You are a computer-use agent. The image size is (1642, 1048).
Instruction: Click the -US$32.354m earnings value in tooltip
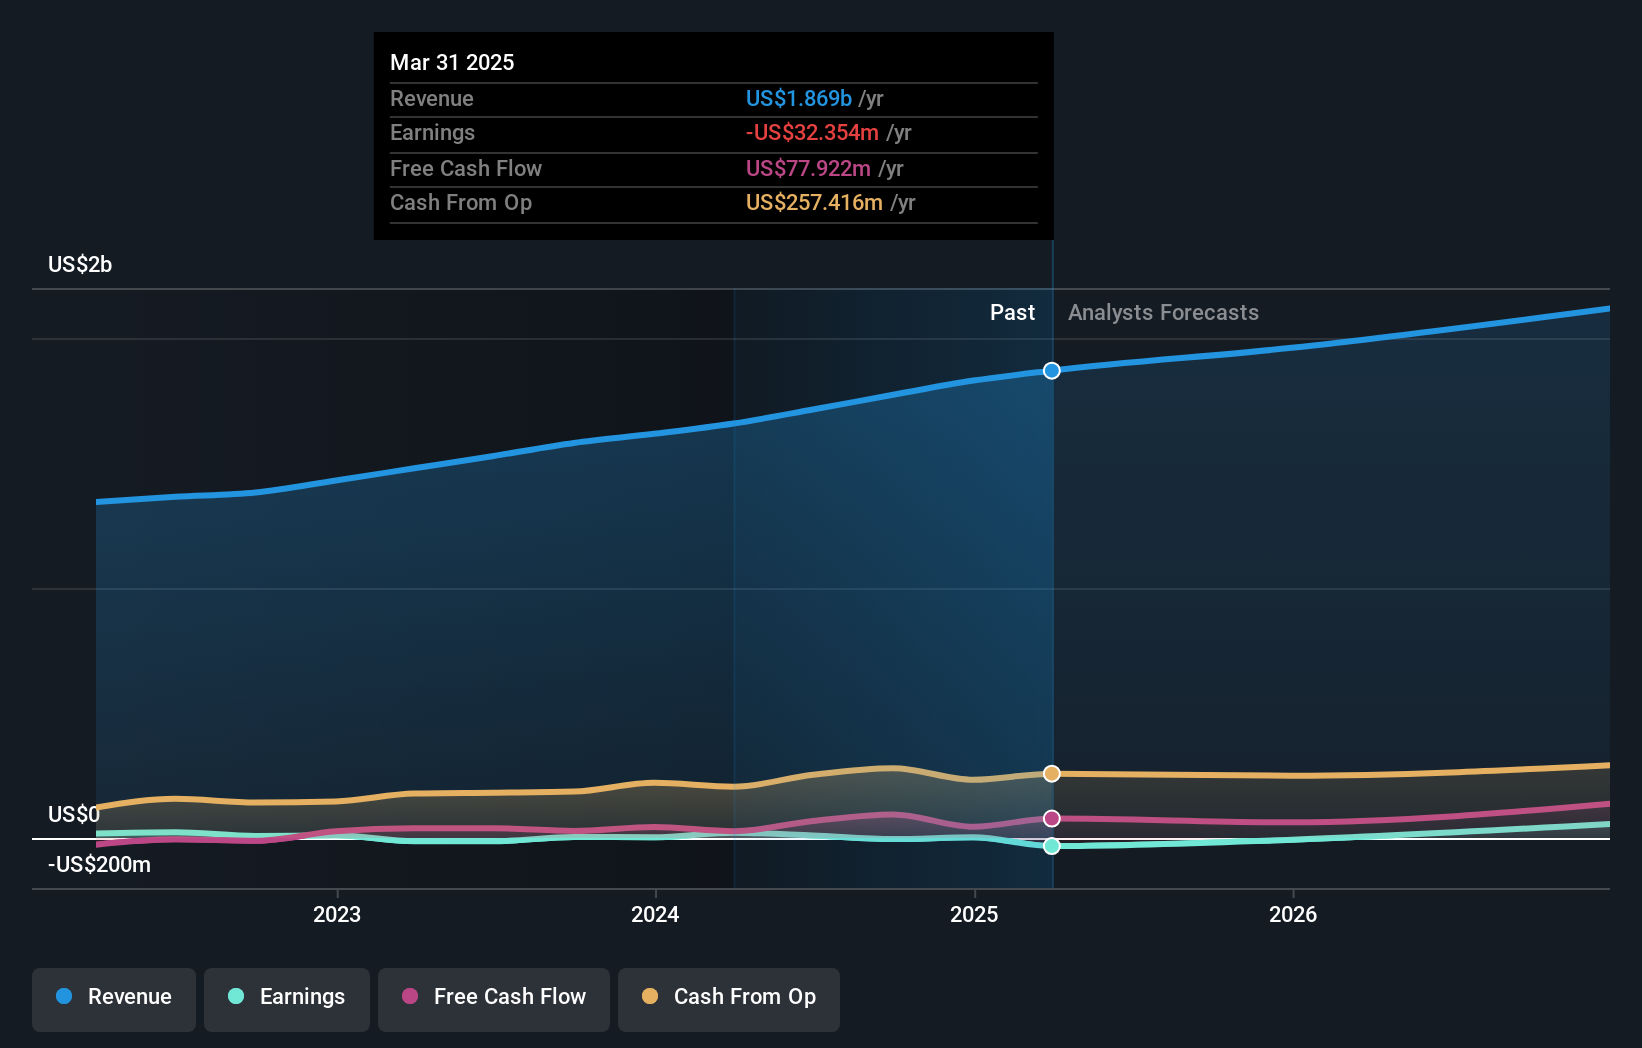tap(812, 133)
